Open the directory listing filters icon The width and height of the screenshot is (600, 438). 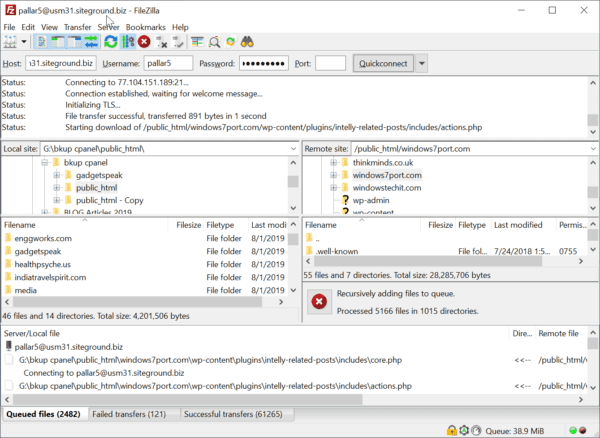point(197,42)
